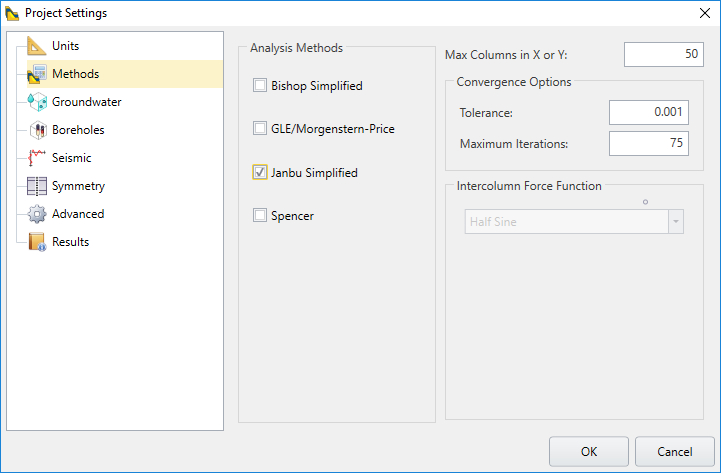Open the Groundwater settings page
Image resolution: width=721 pixels, height=473 pixels.
(x=86, y=102)
